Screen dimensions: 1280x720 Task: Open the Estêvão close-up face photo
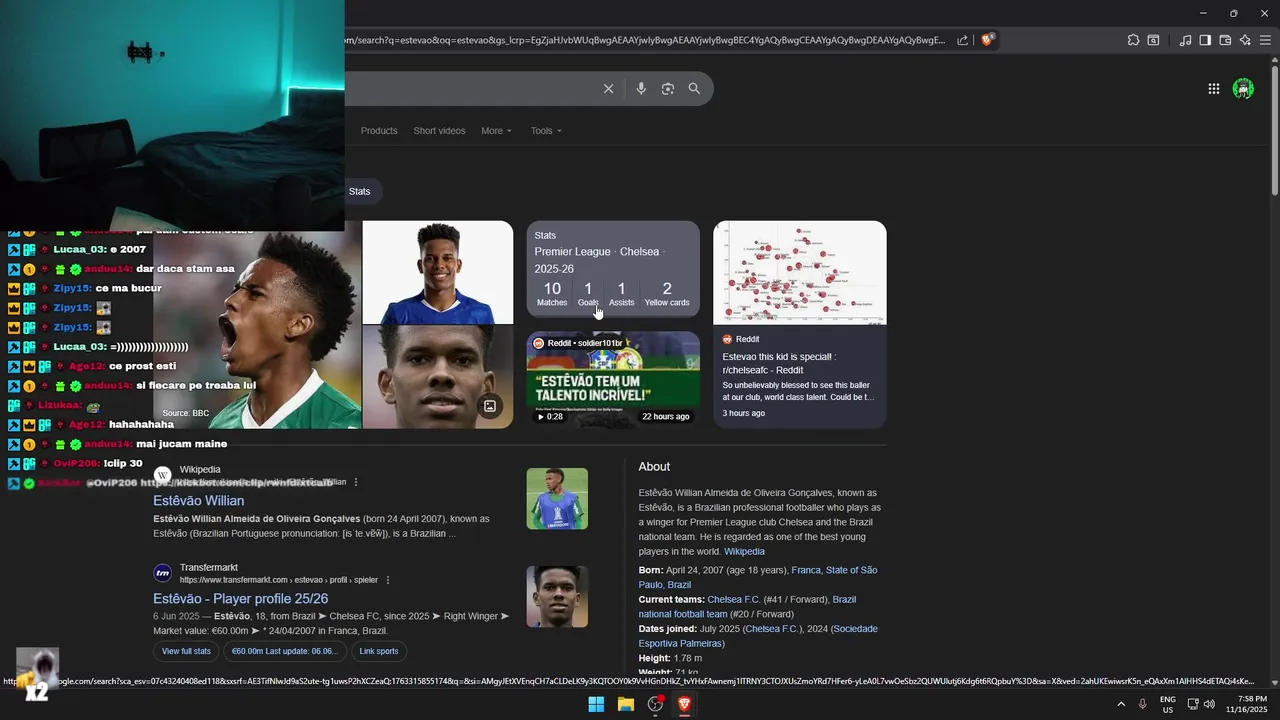coord(438,377)
